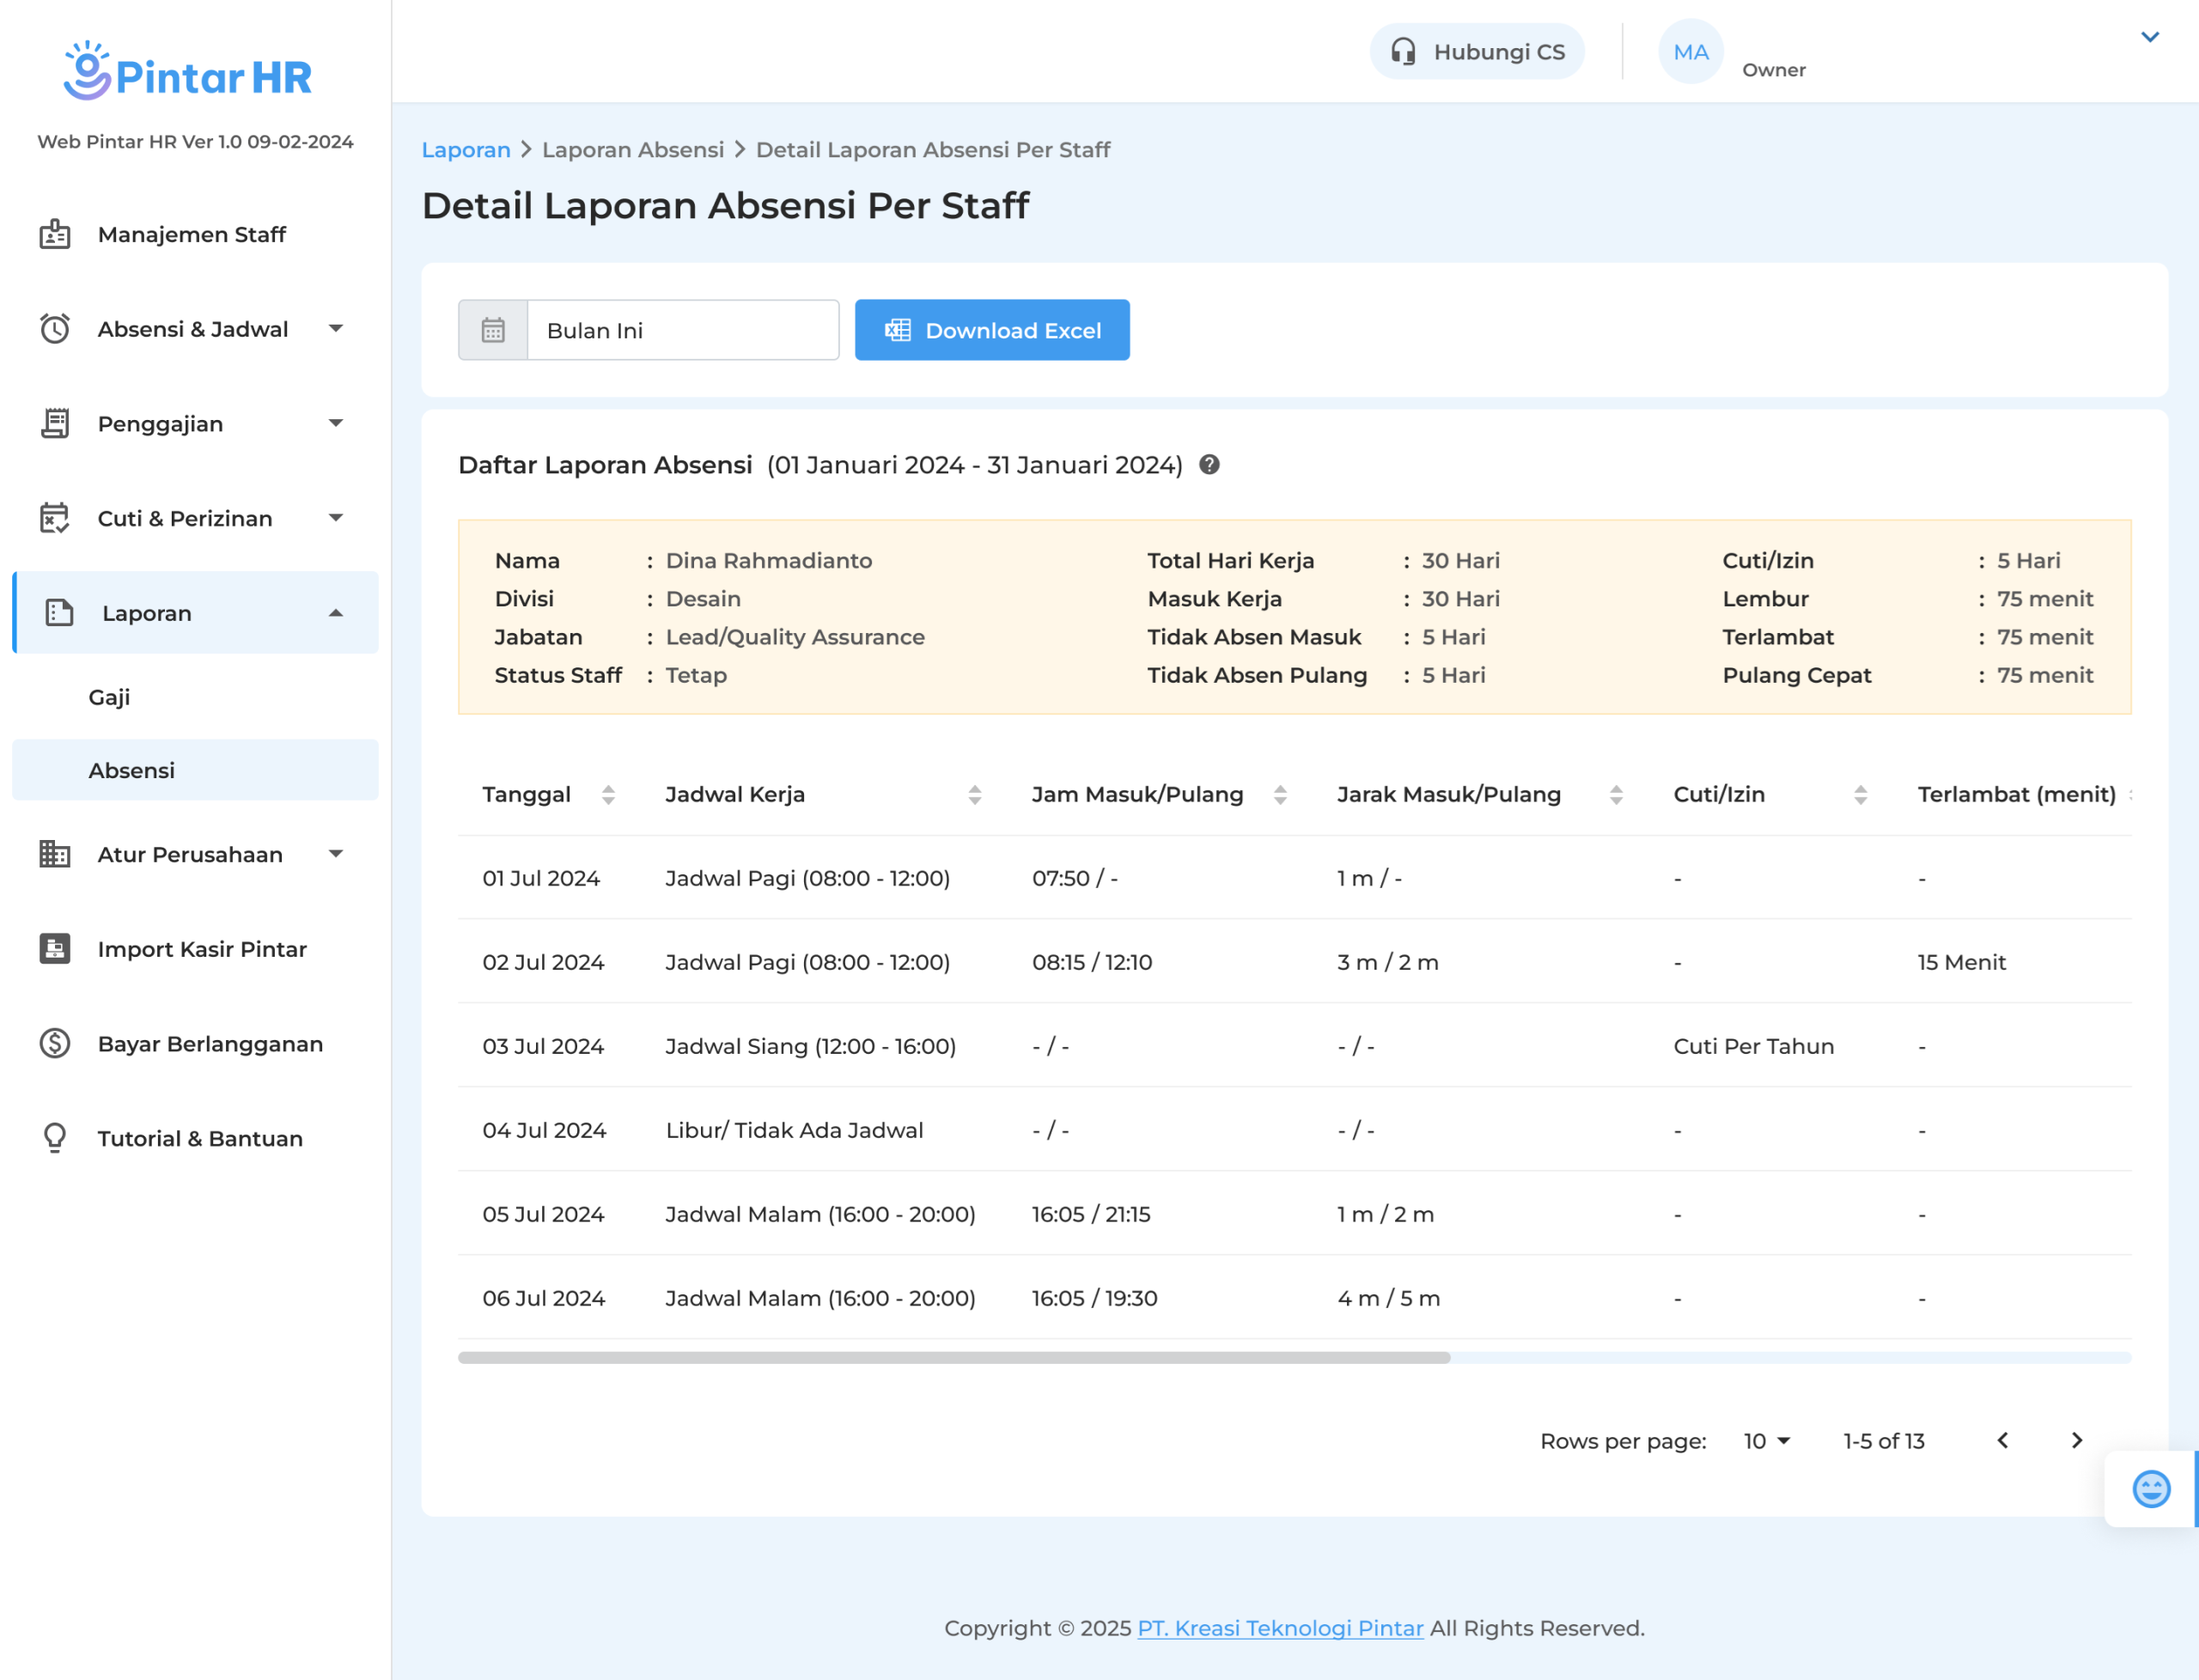The image size is (2199, 1680).
Task: Sort by Cuti/Izin column arrows
Action: pyautogui.click(x=1860, y=795)
